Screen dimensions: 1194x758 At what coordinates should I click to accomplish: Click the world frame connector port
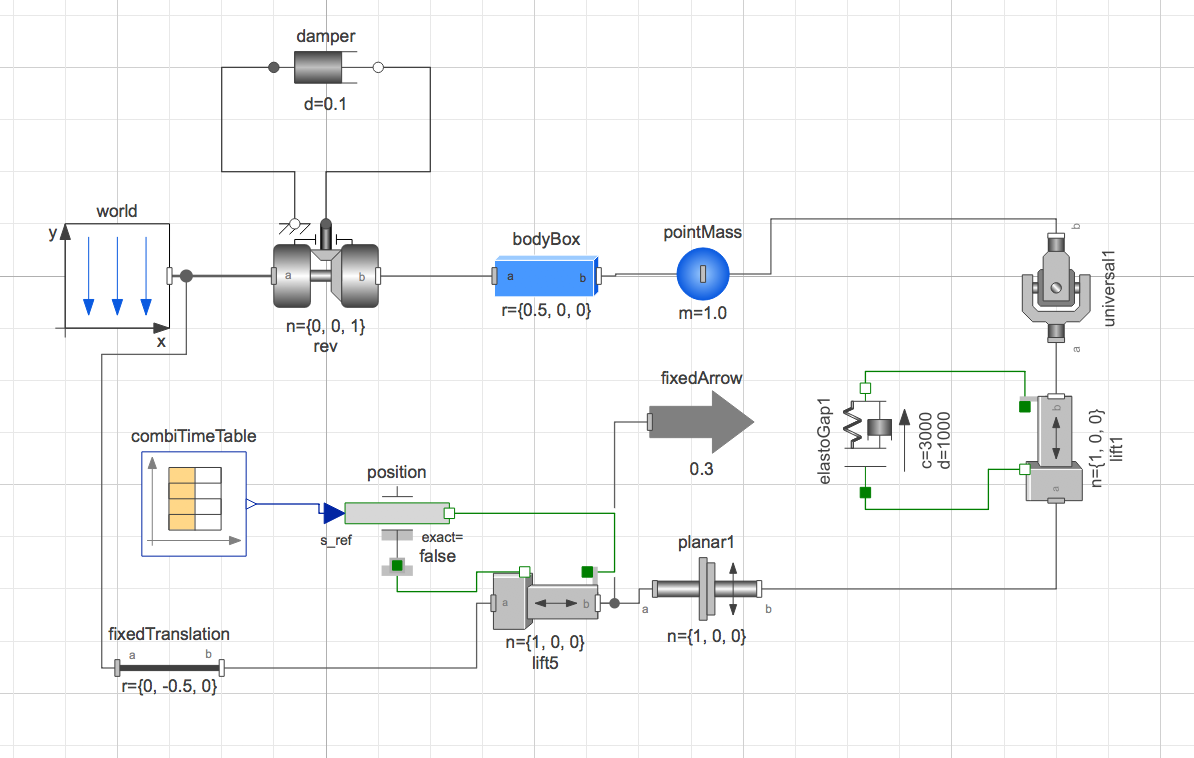point(170,276)
